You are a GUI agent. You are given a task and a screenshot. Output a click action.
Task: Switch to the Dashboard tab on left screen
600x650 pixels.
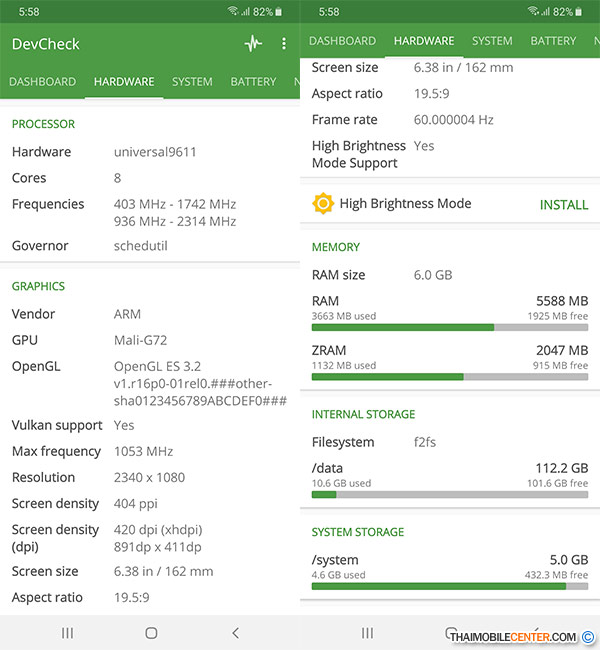click(43, 82)
